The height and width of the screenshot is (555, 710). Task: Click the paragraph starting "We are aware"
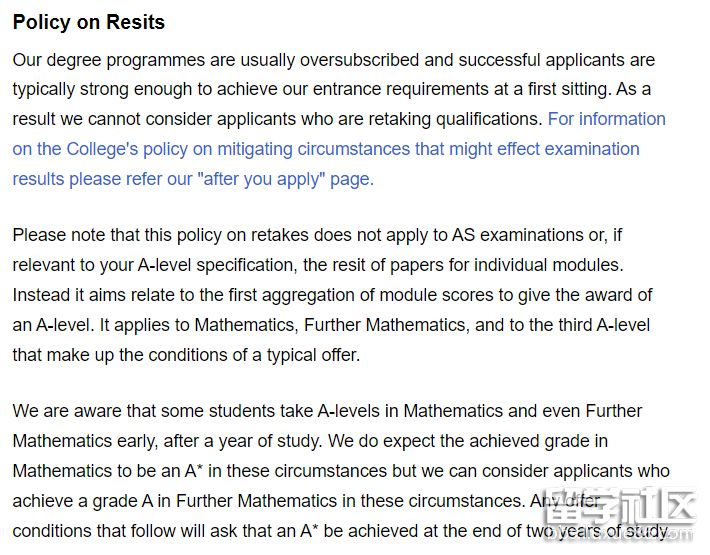coord(340,470)
